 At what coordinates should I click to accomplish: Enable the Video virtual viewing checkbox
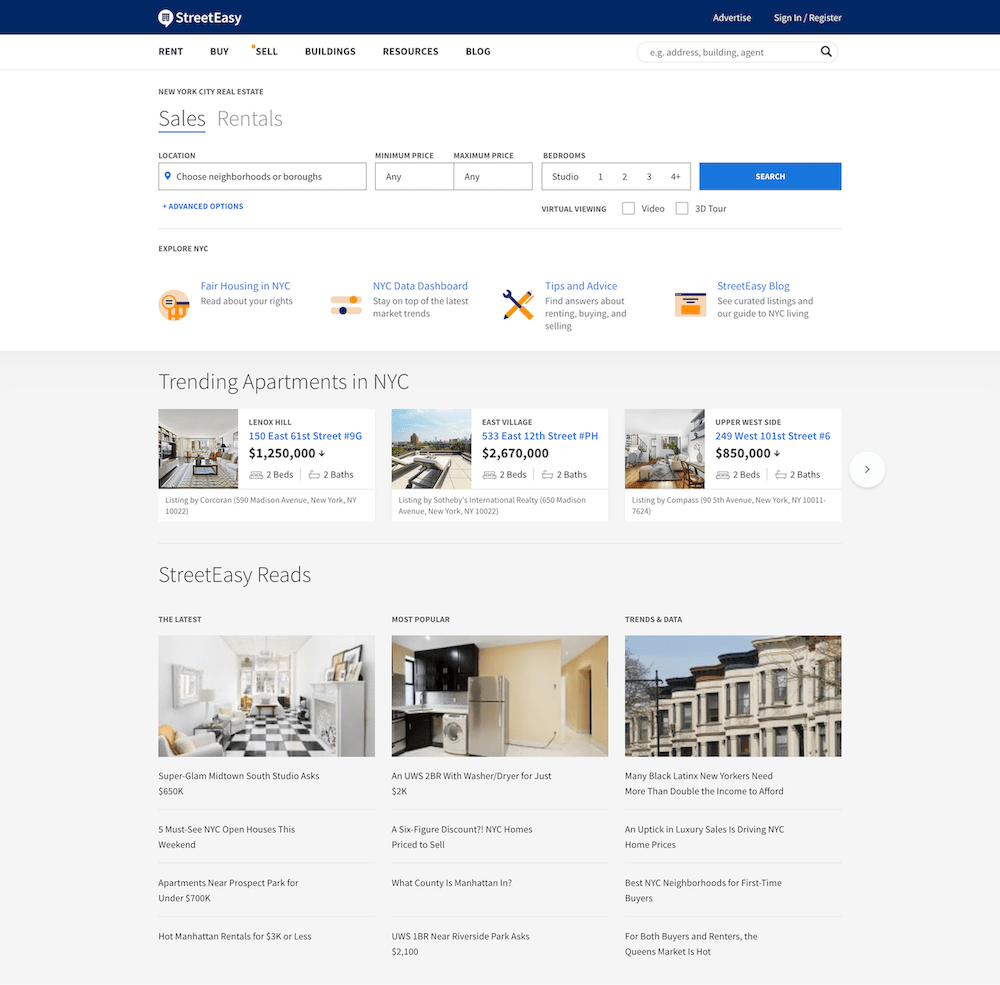coord(629,208)
